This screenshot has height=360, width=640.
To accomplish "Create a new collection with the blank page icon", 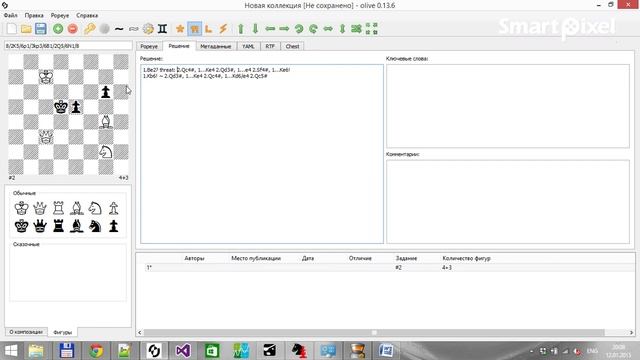I will [12, 29].
